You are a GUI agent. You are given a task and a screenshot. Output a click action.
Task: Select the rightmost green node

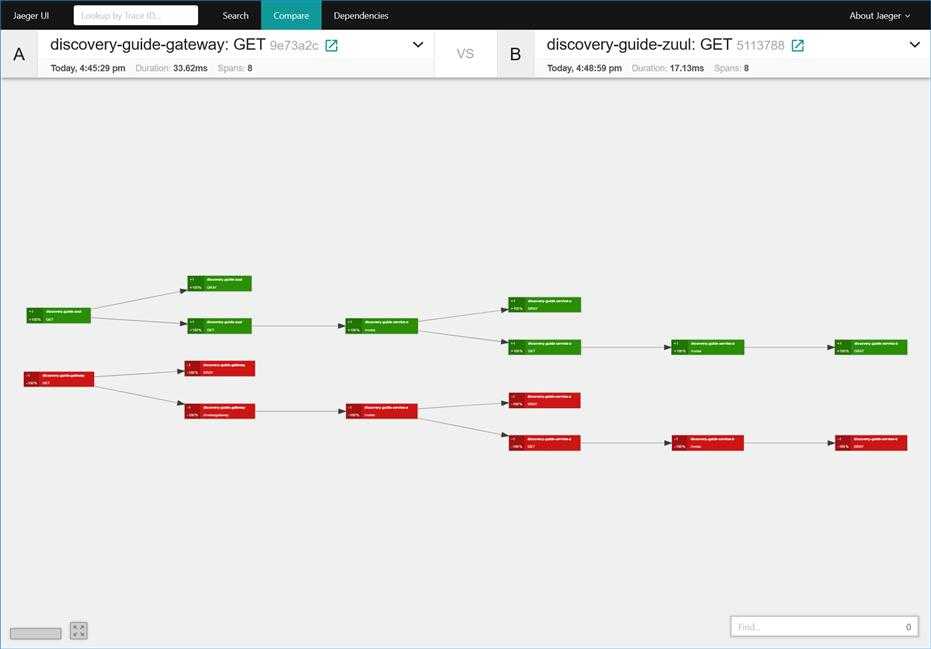click(x=871, y=347)
